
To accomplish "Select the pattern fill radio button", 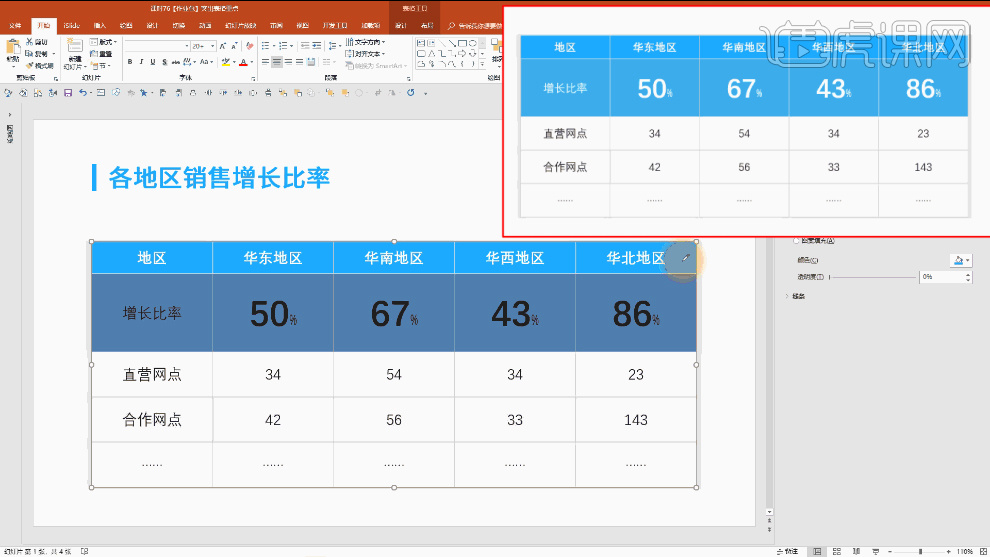I will point(796,241).
